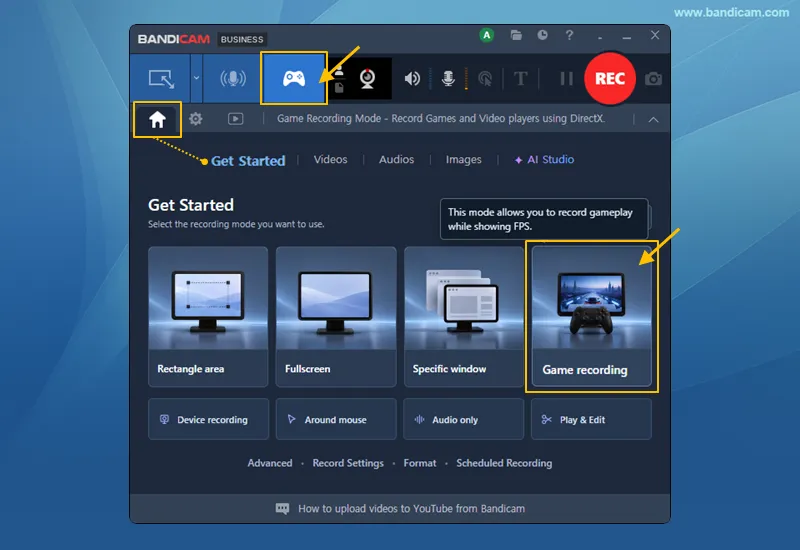The image size is (800, 550).
Task: Open How to upload videos to YouTube link
Action: coord(411,509)
